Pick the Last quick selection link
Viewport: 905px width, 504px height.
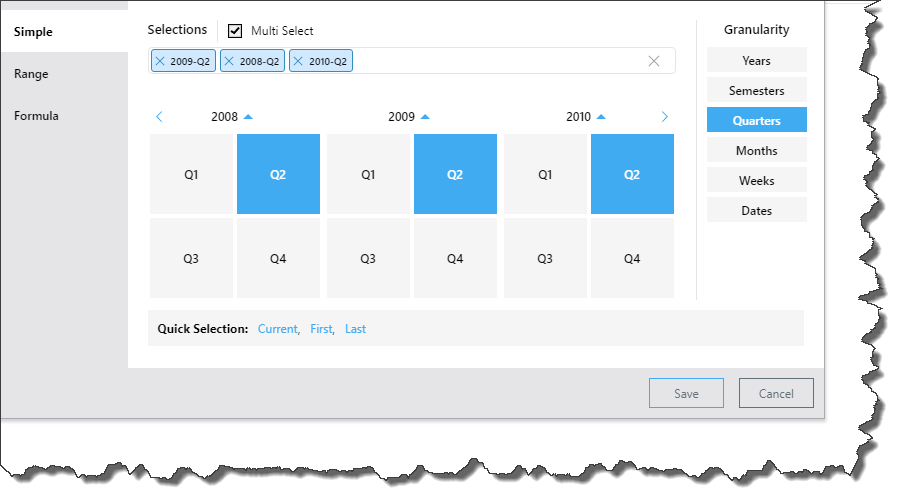pos(355,328)
